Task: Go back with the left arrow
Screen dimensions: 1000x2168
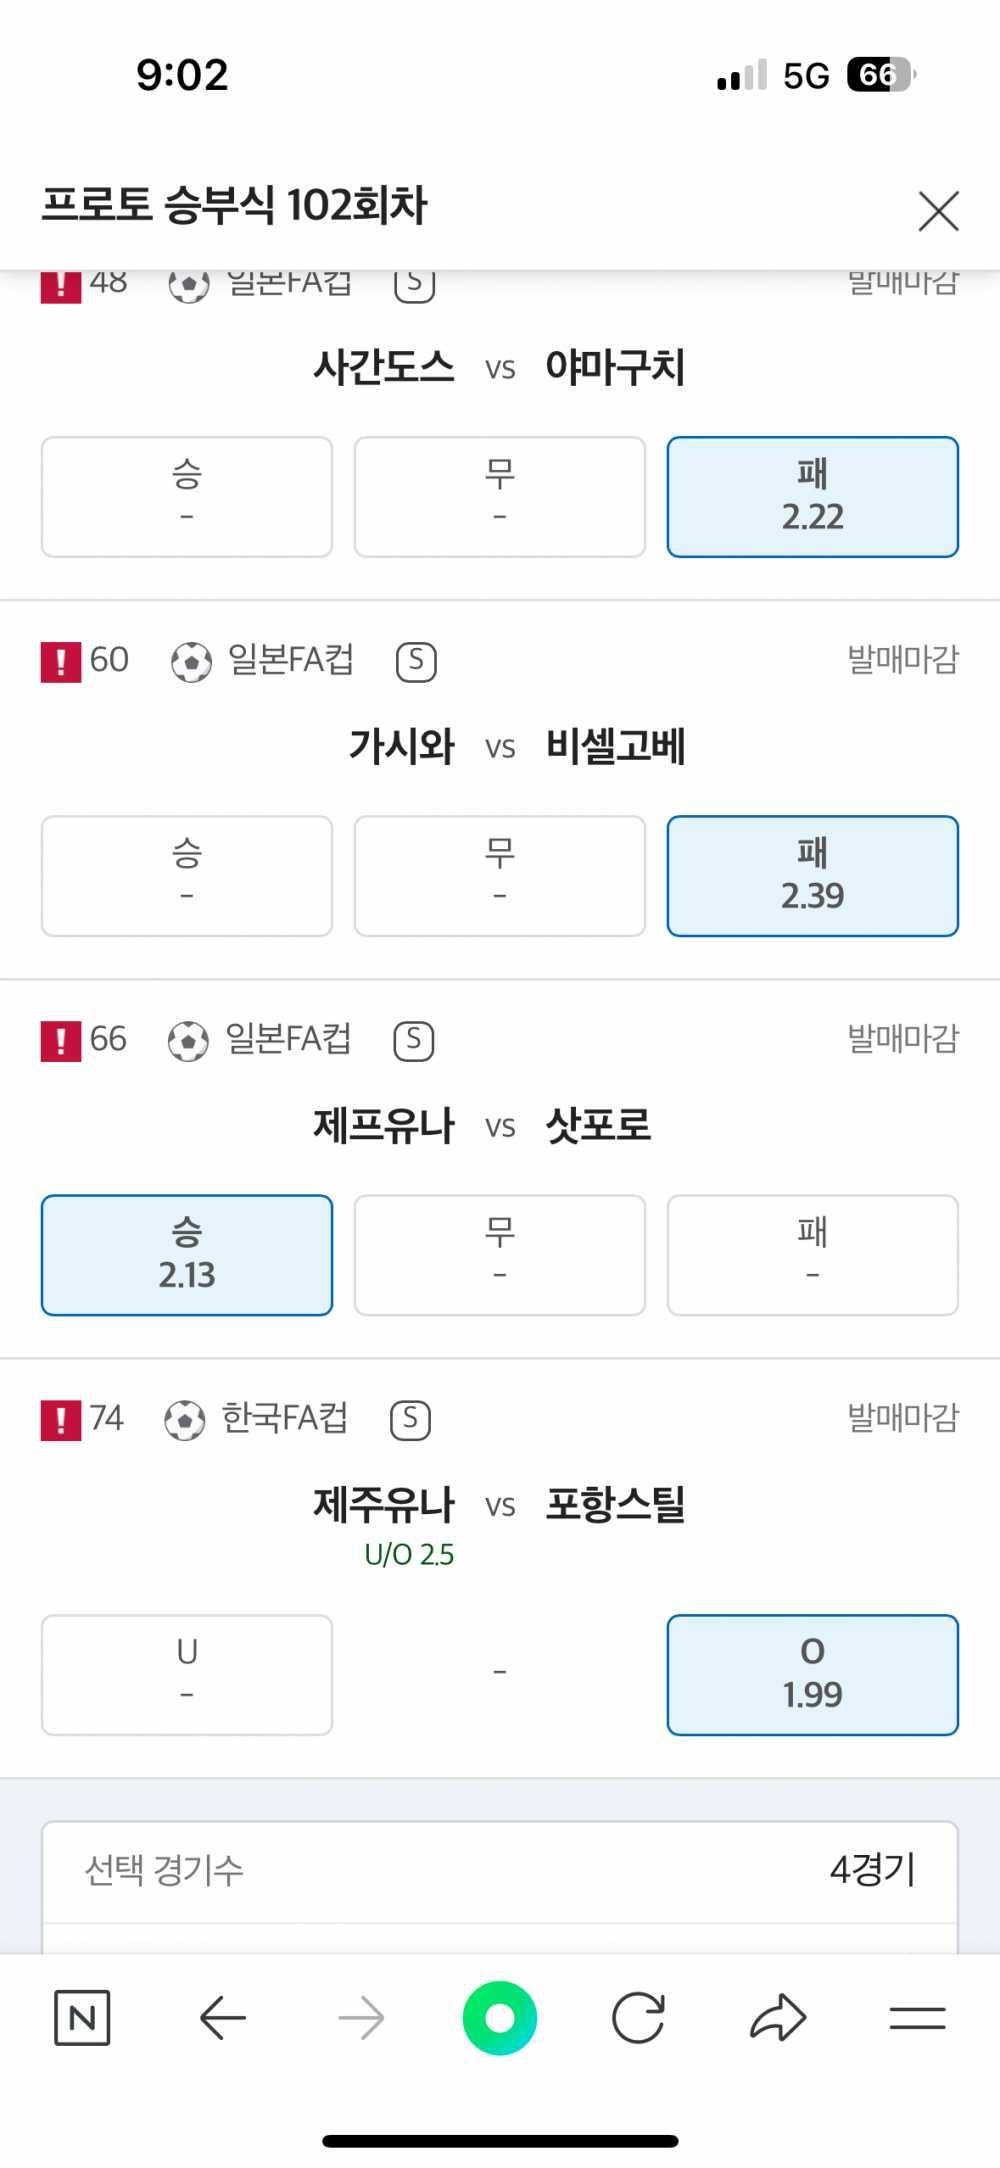Action: click(222, 2018)
